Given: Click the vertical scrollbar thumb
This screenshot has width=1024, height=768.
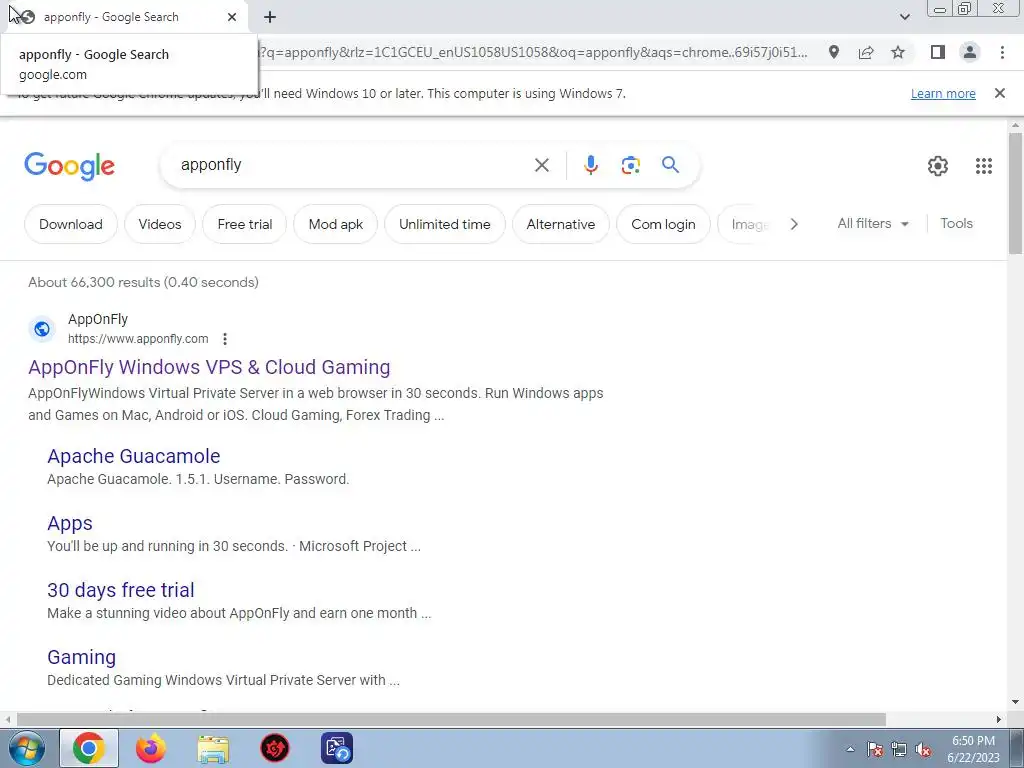Looking at the screenshot, I should click(x=1015, y=193).
